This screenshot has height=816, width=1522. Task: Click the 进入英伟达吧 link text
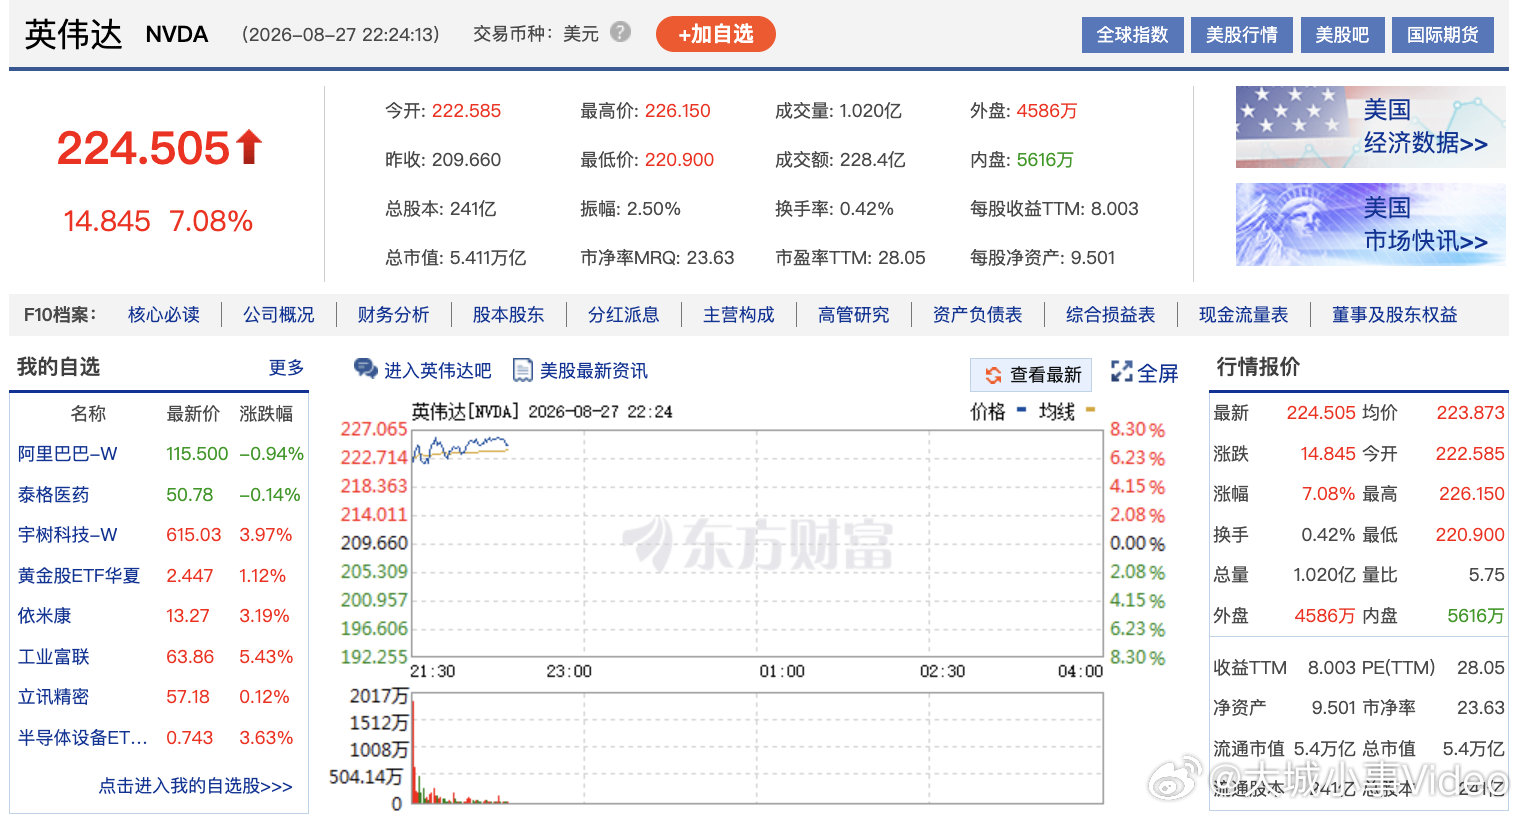tap(438, 371)
